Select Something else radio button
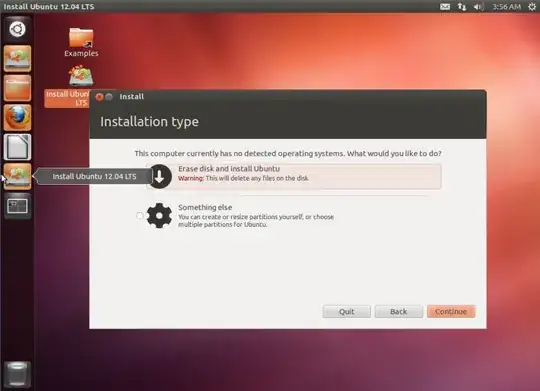The width and height of the screenshot is (540, 391). (x=139, y=216)
